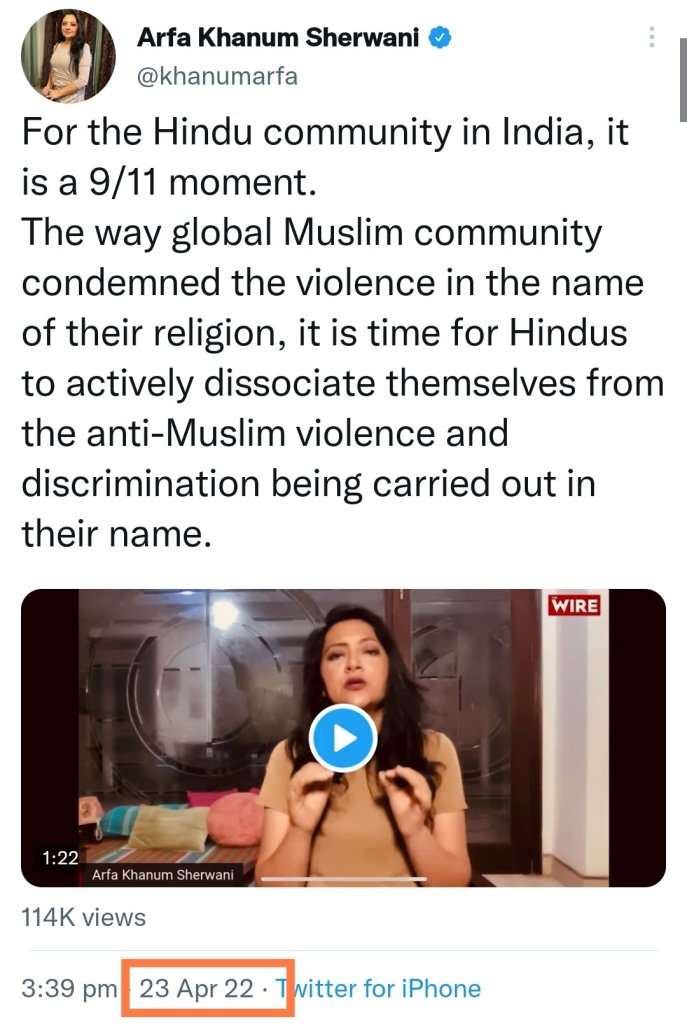
Task: Click the text line ending "their name."
Action: pyautogui.click(x=117, y=534)
